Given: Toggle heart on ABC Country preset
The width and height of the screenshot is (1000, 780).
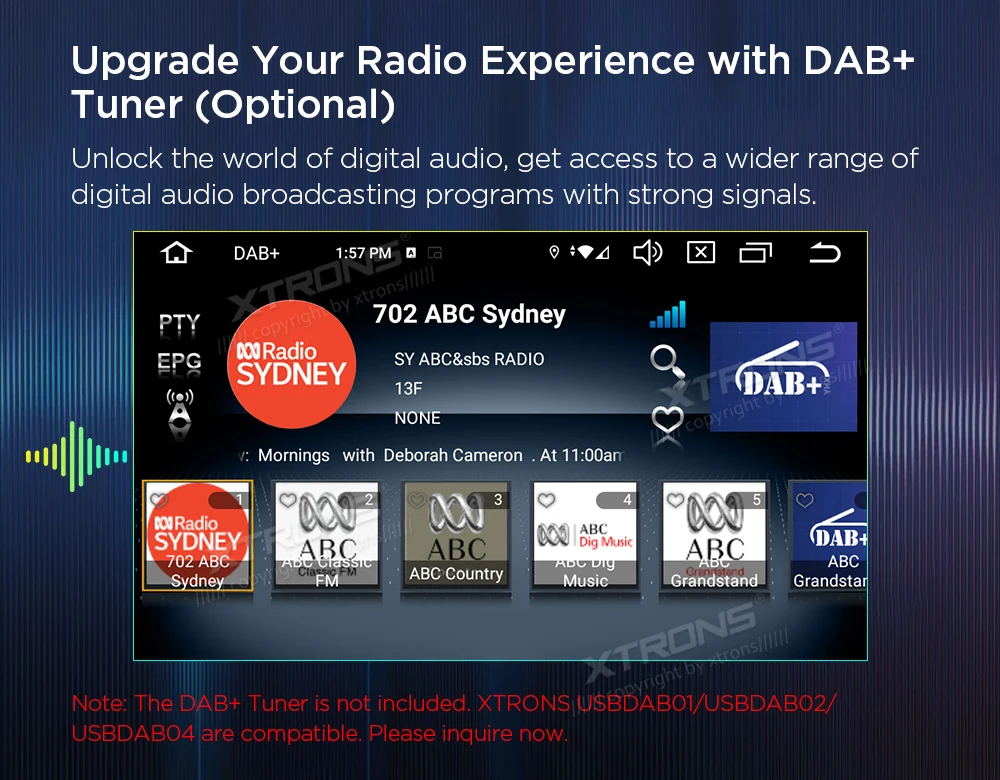Looking at the screenshot, I should point(418,501).
